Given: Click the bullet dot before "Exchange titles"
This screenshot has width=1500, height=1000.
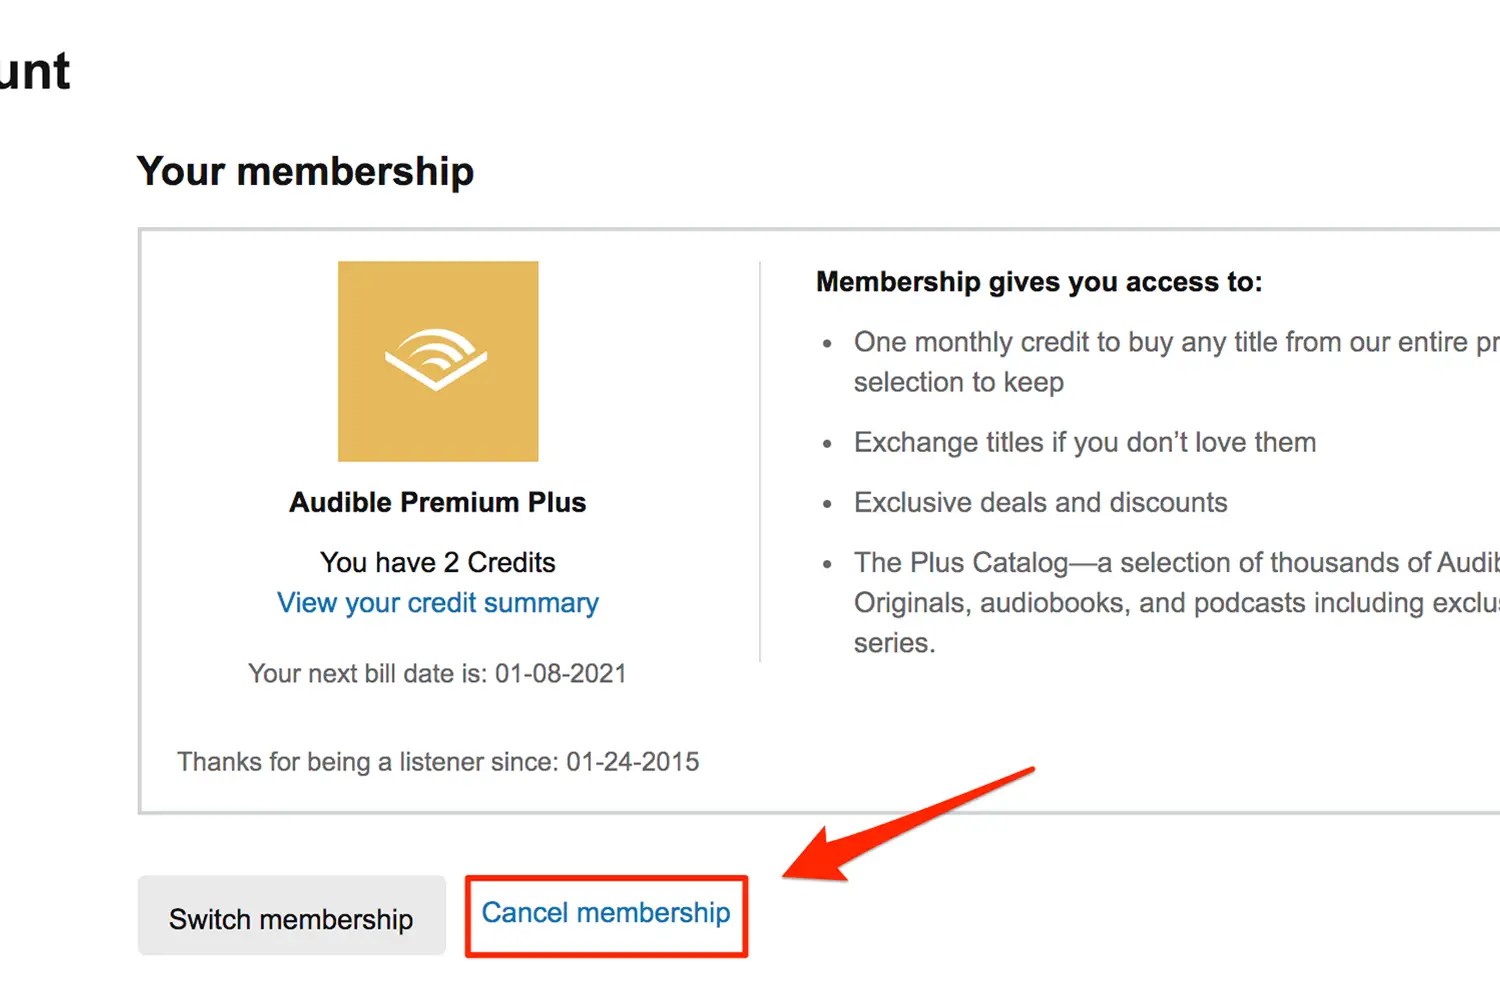Looking at the screenshot, I should click(x=827, y=444).
